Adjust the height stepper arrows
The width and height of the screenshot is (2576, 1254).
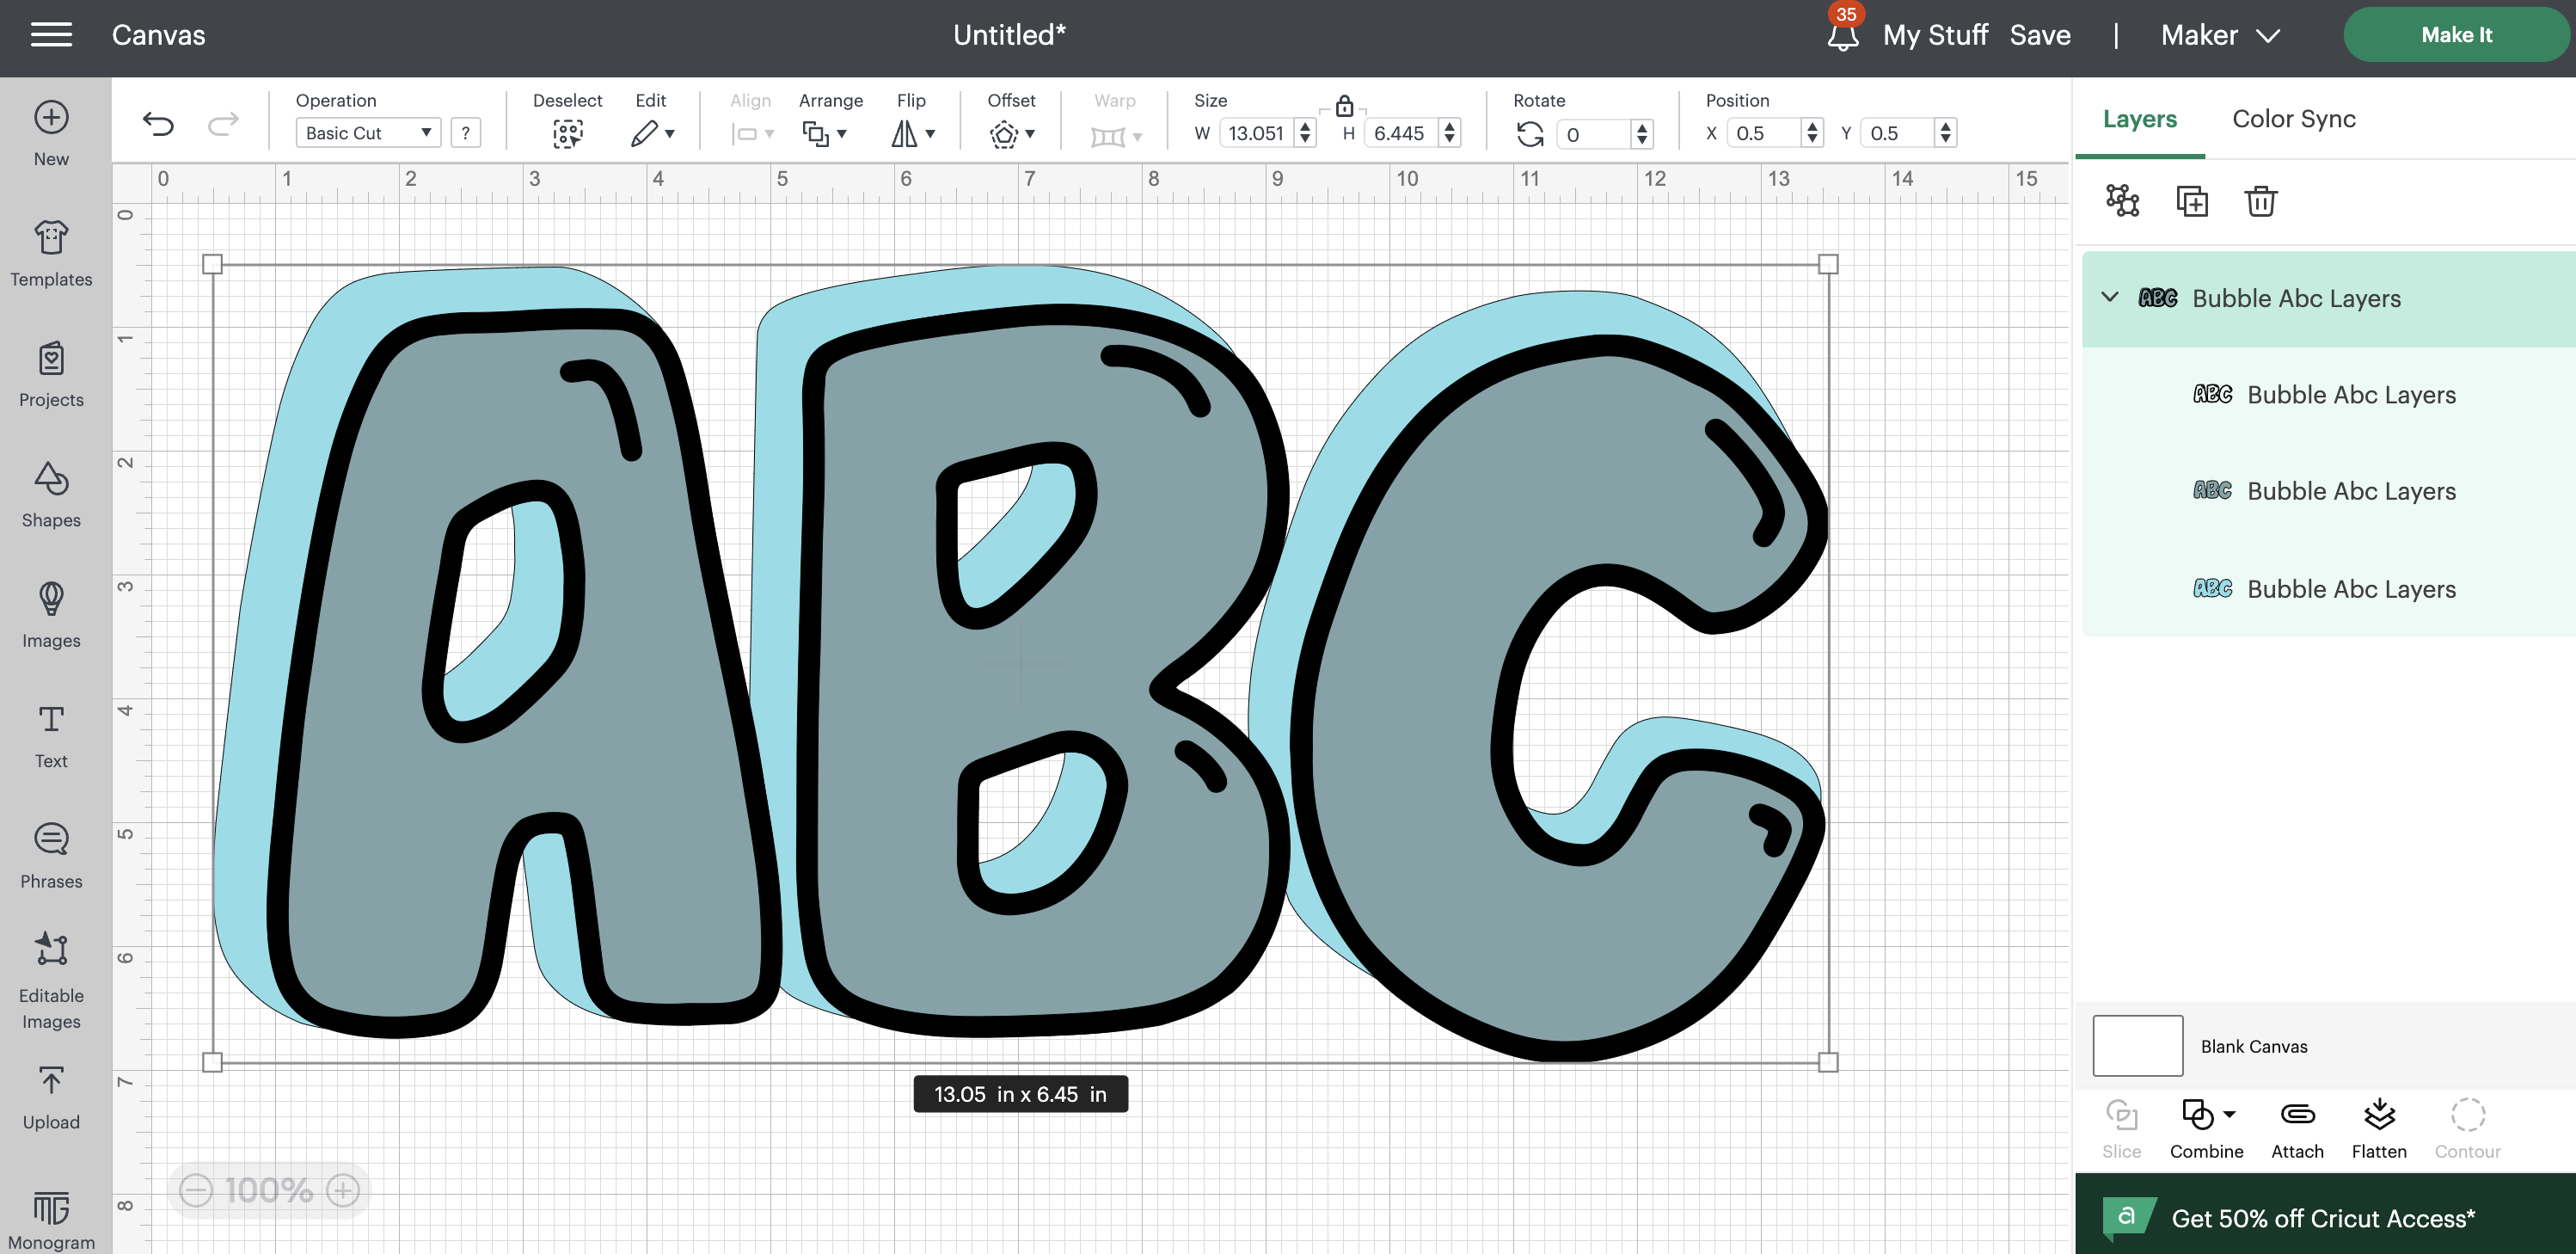(1450, 133)
